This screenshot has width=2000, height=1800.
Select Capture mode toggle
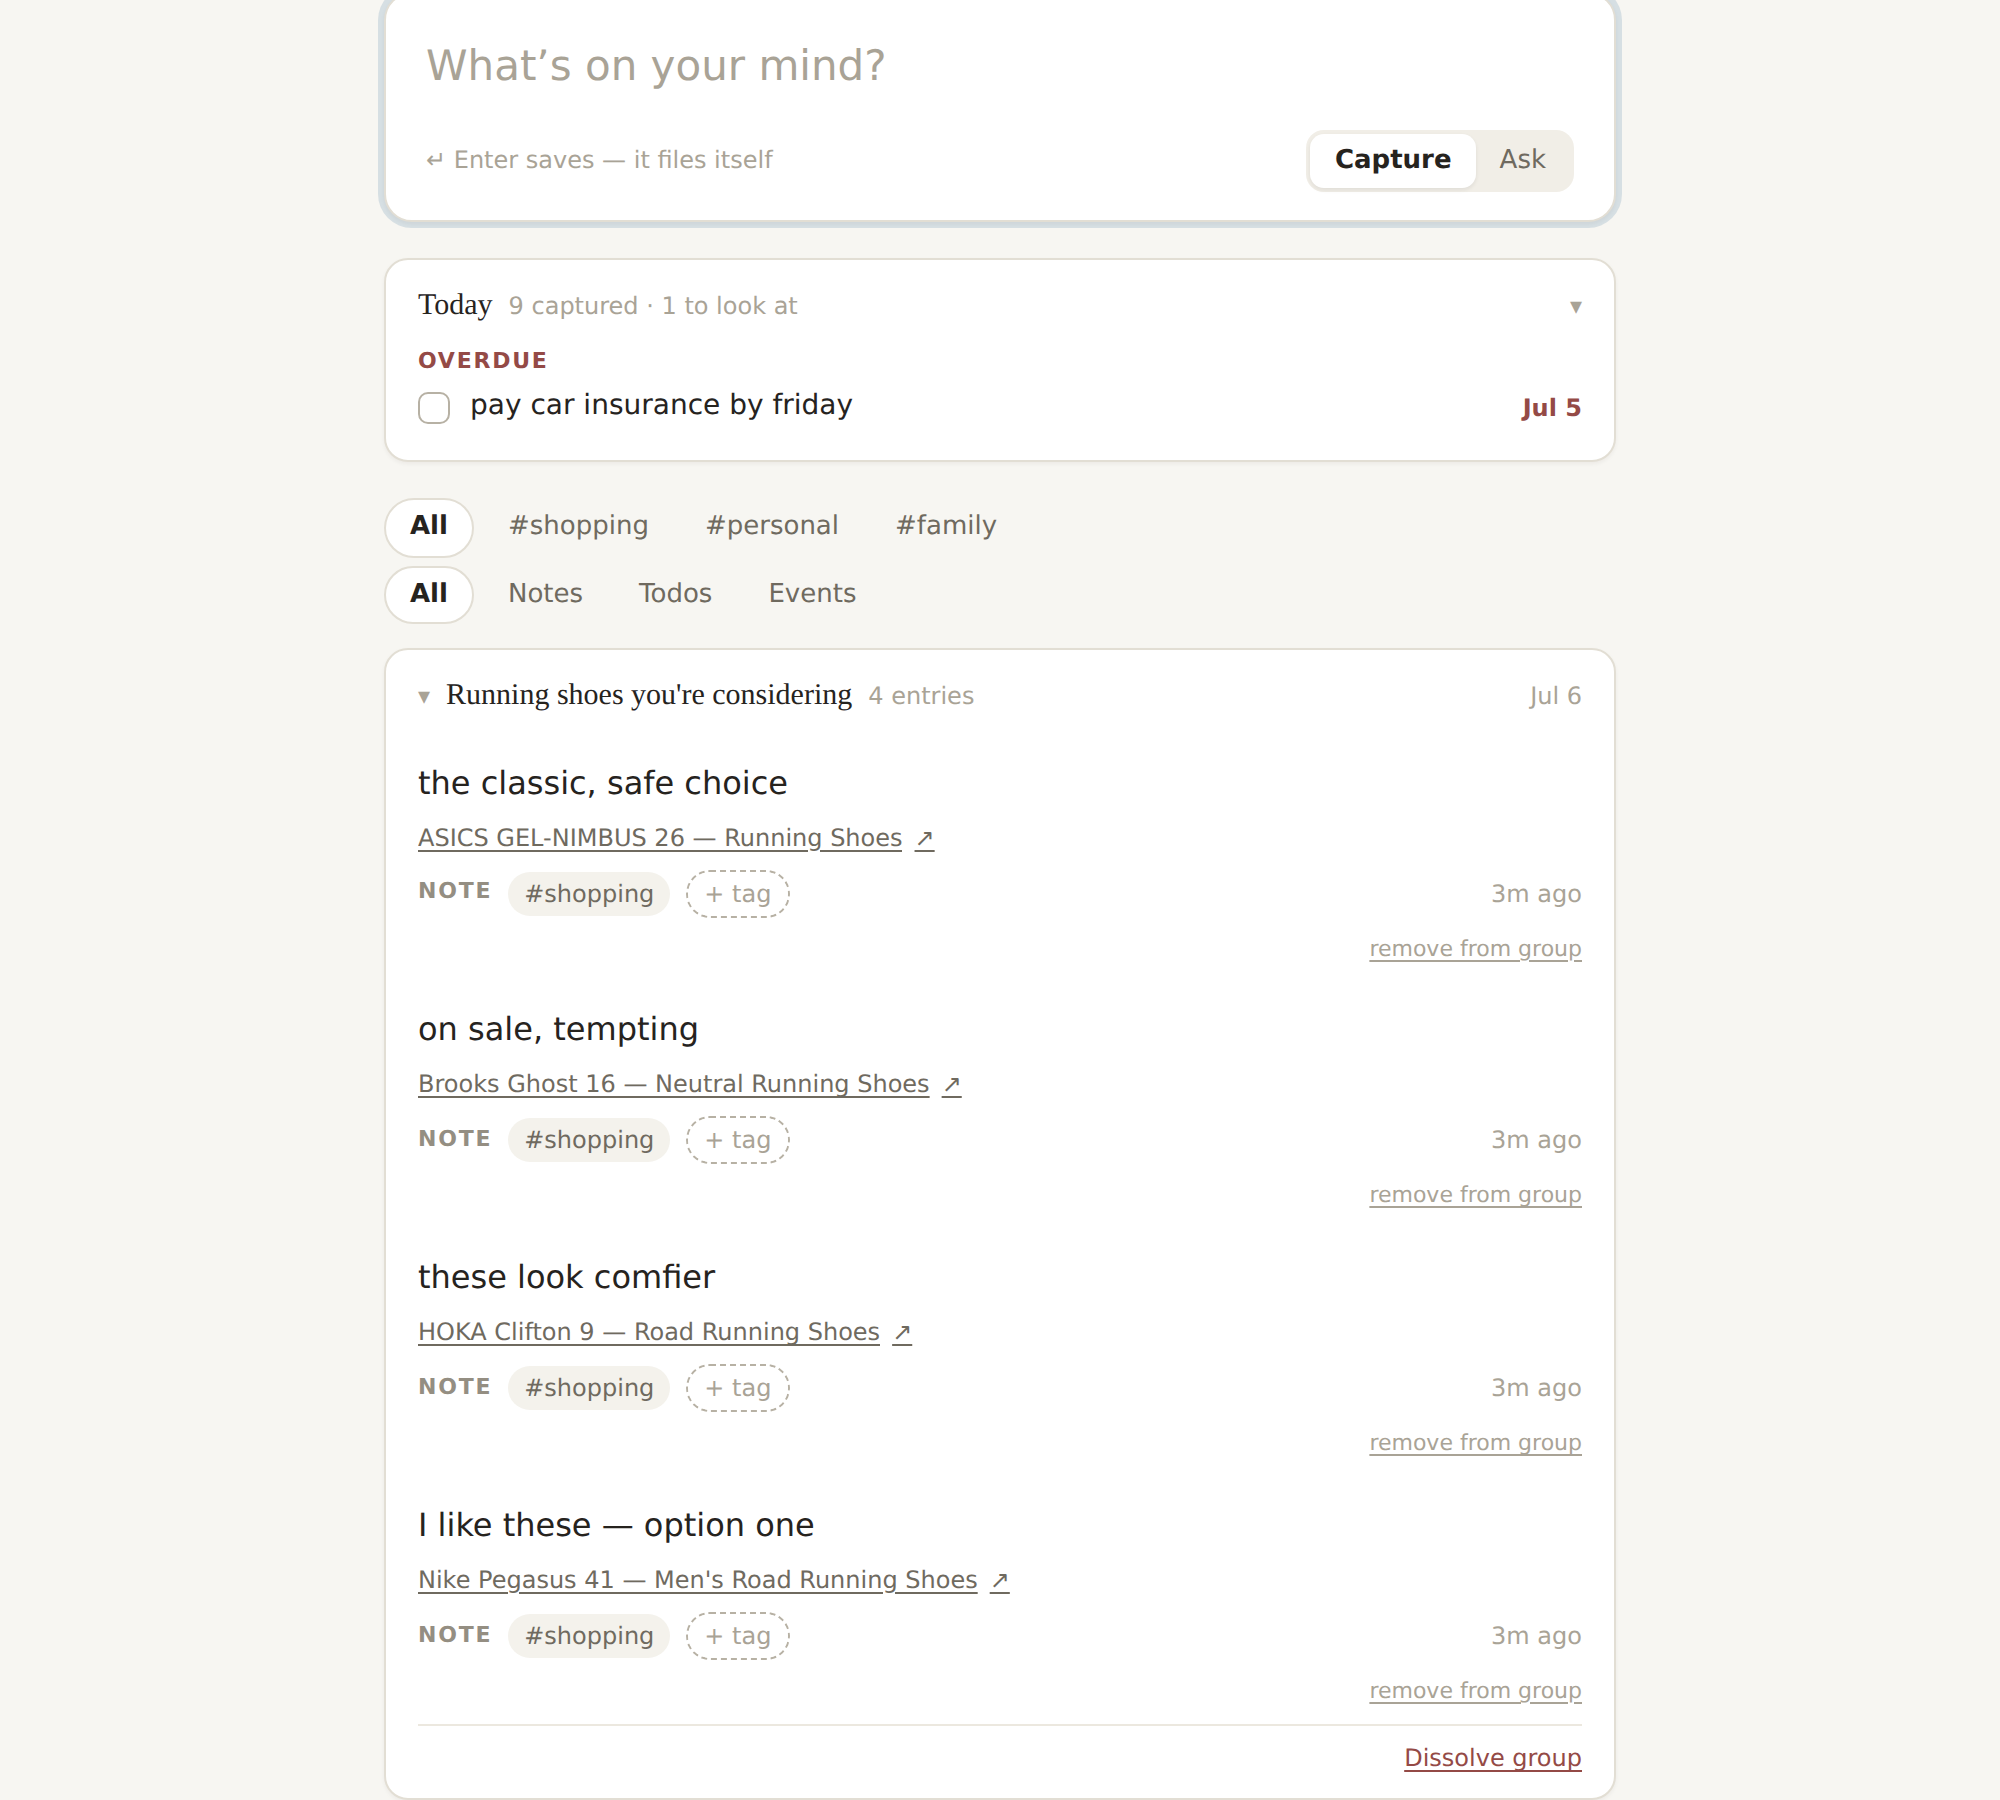(x=1392, y=160)
